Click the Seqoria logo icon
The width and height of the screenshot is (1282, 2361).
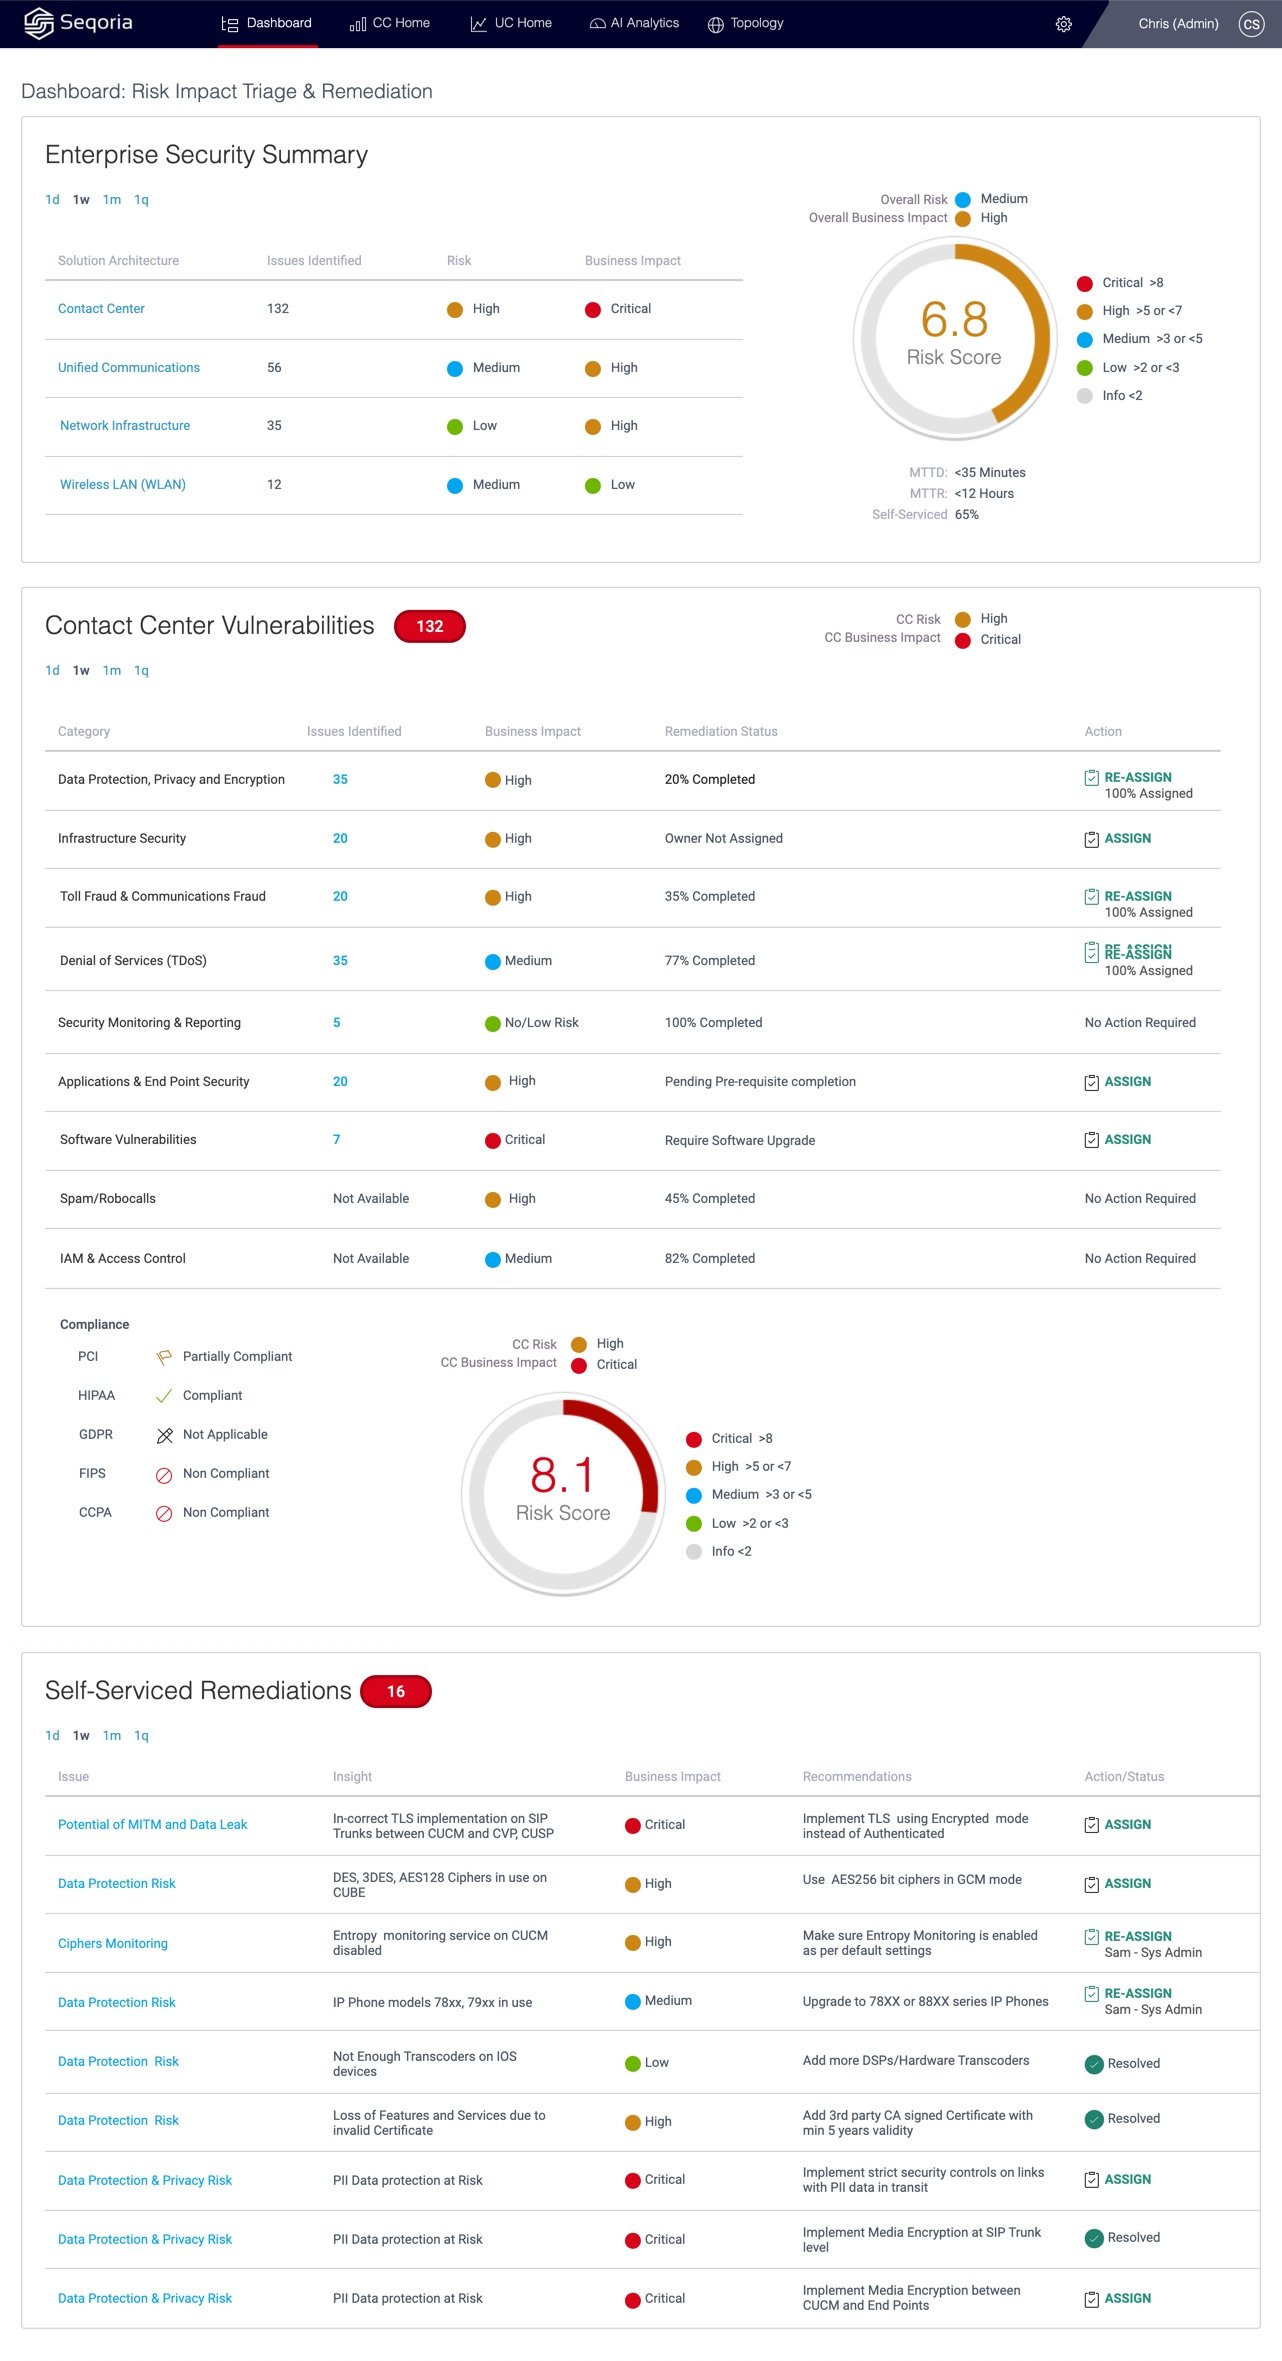[38, 23]
